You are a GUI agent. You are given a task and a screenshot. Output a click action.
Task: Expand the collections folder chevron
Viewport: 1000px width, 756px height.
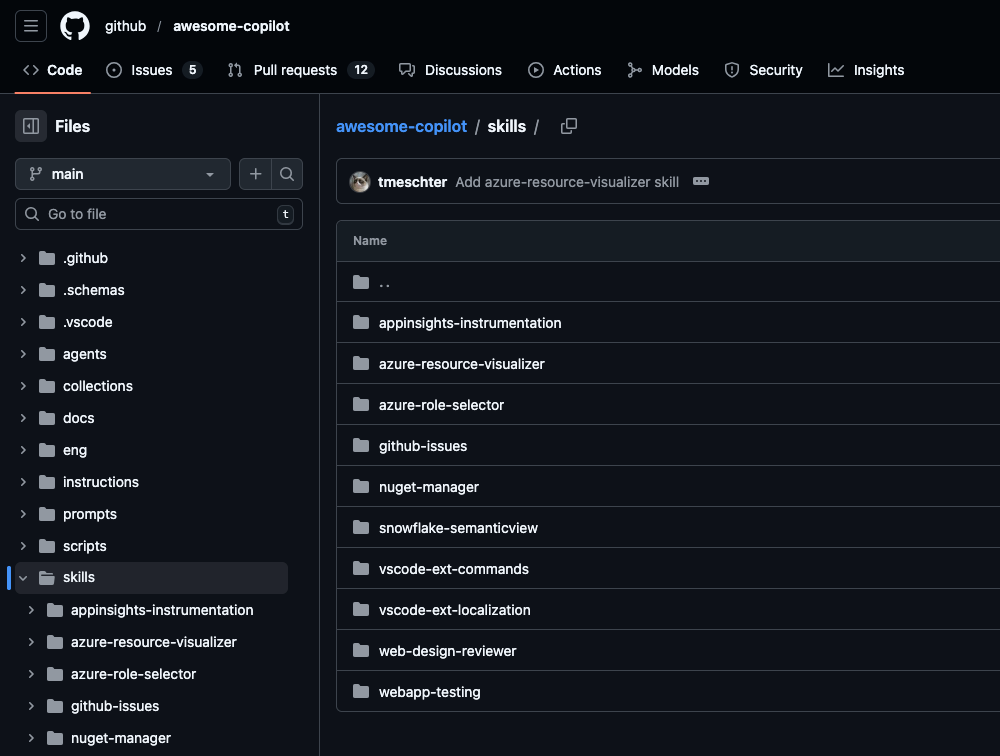pos(23,386)
